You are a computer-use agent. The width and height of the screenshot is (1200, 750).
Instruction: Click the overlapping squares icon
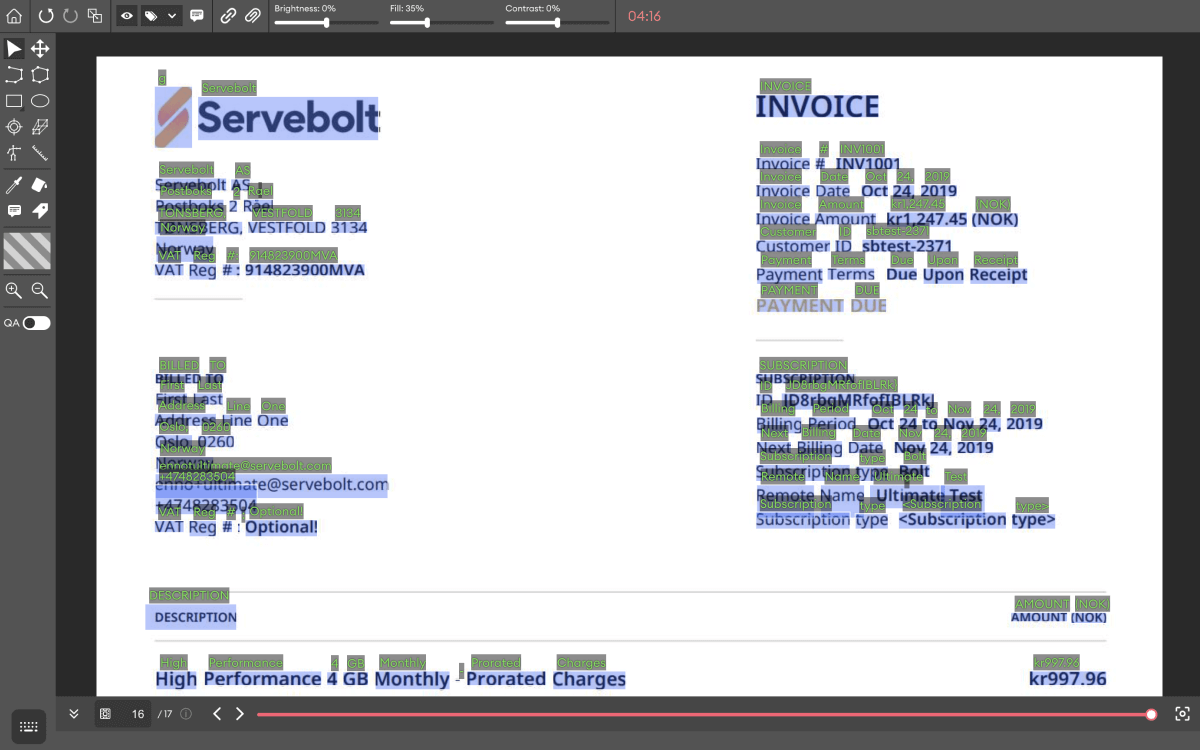pos(95,16)
